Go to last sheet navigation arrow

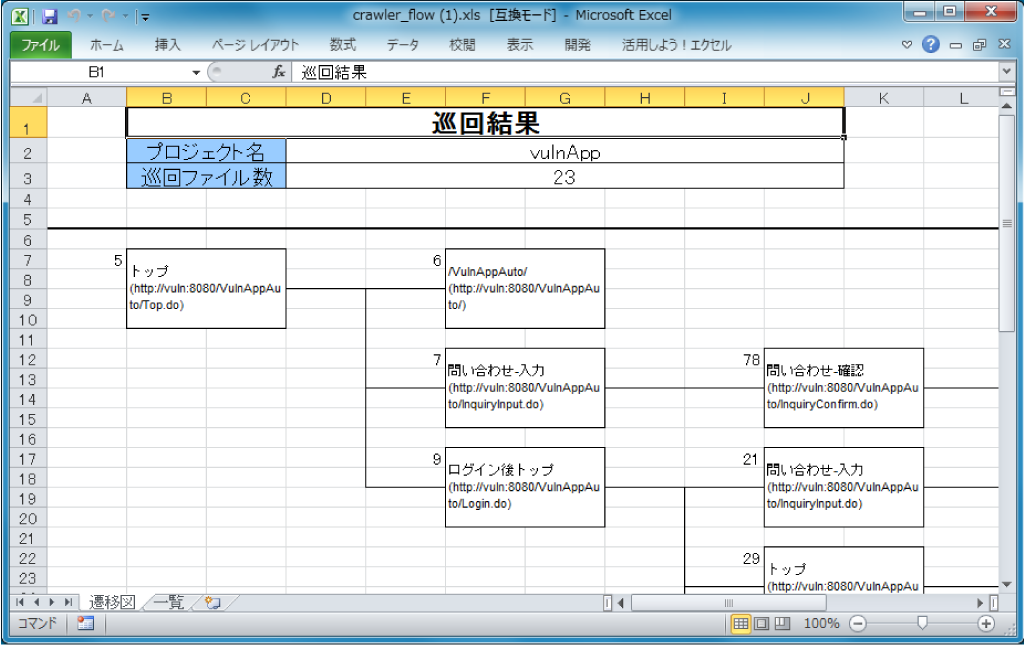68,602
